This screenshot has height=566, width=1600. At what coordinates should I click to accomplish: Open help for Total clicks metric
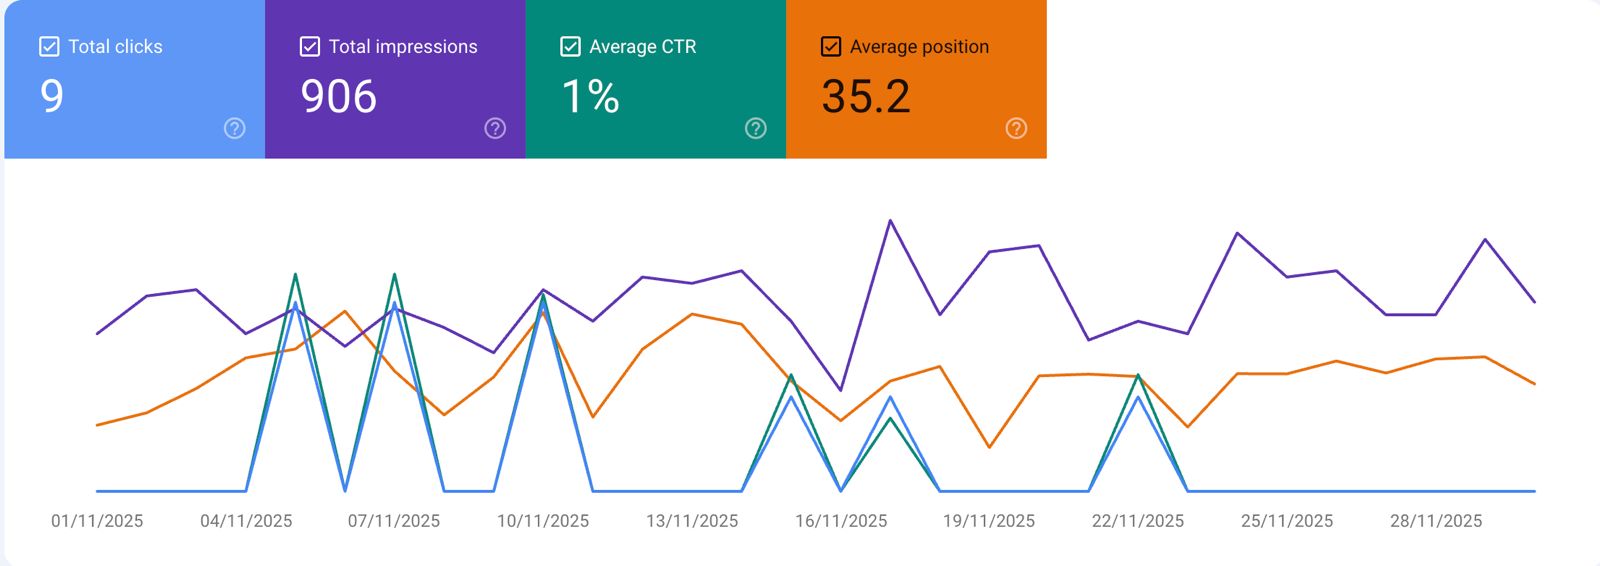[x=234, y=128]
